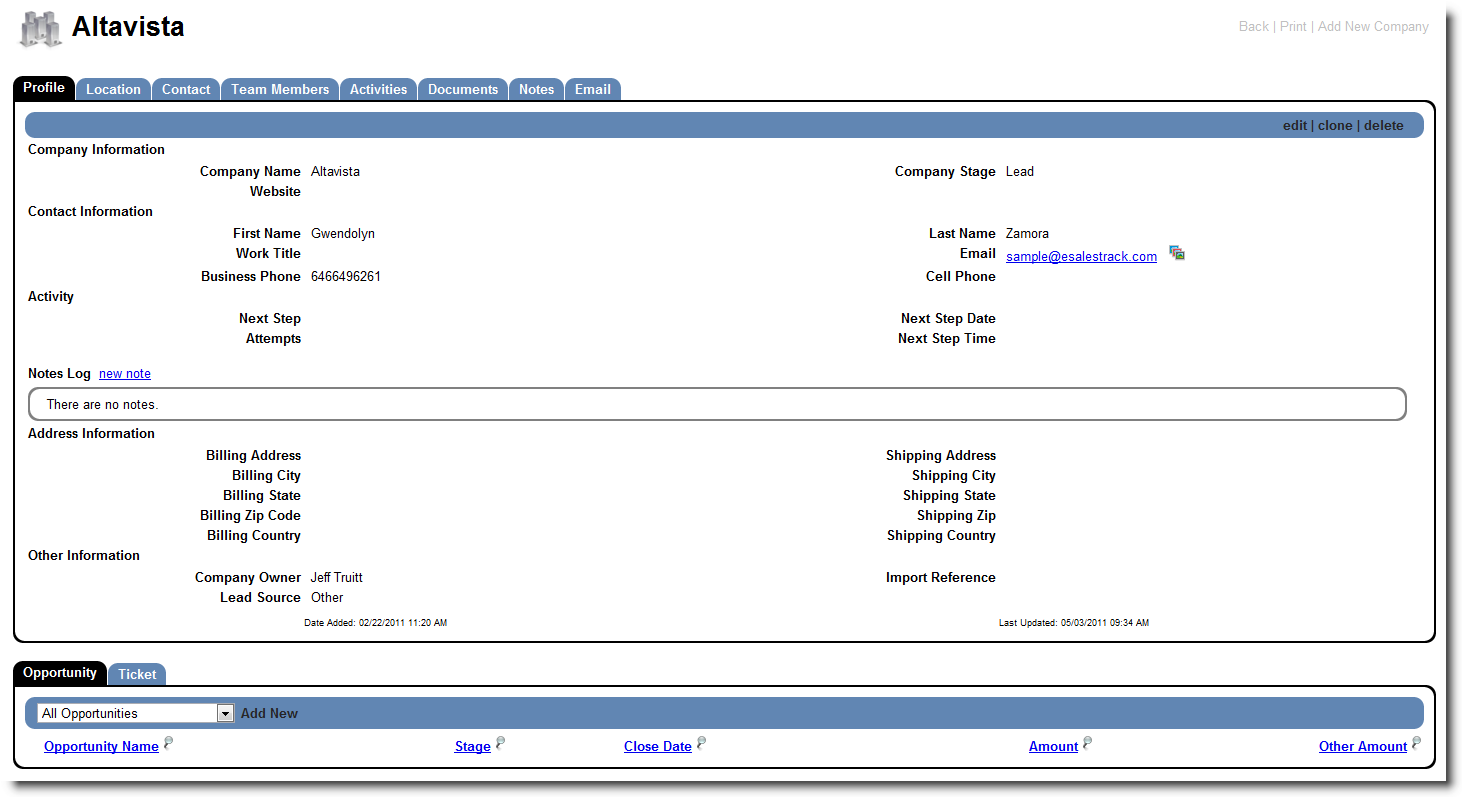Click the Next Step Date label
The width and height of the screenshot is (1462, 797).
point(948,318)
